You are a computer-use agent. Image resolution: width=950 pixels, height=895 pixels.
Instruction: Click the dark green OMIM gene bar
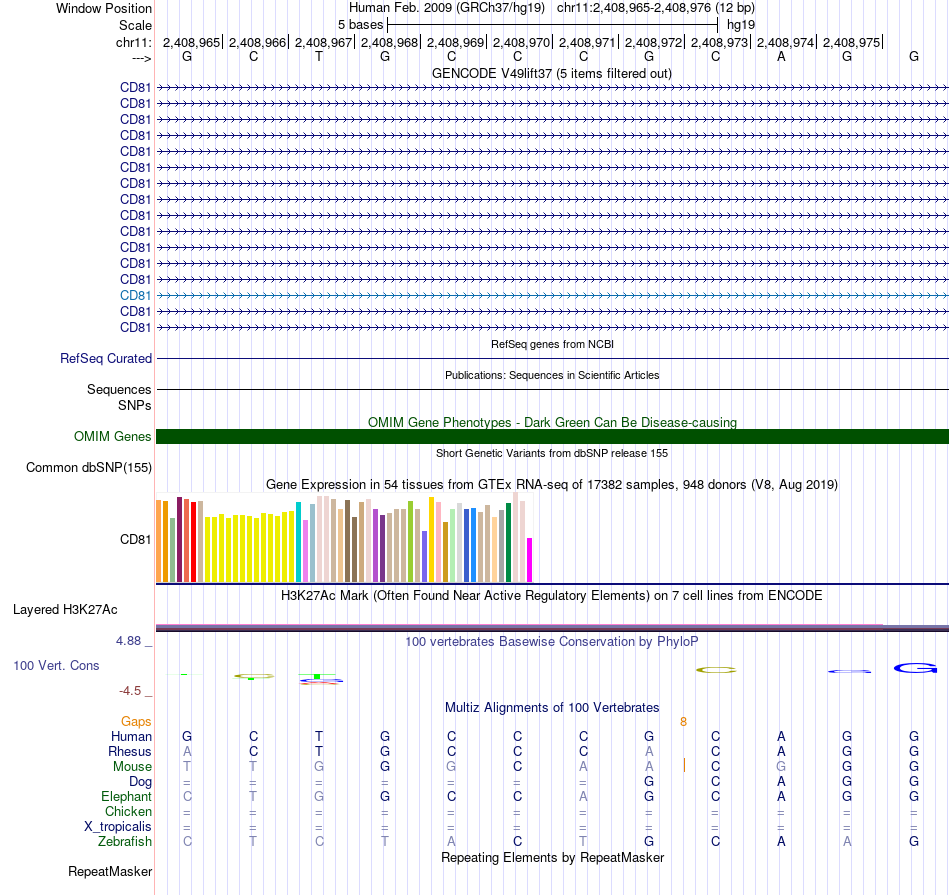pyautogui.click(x=552, y=436)
